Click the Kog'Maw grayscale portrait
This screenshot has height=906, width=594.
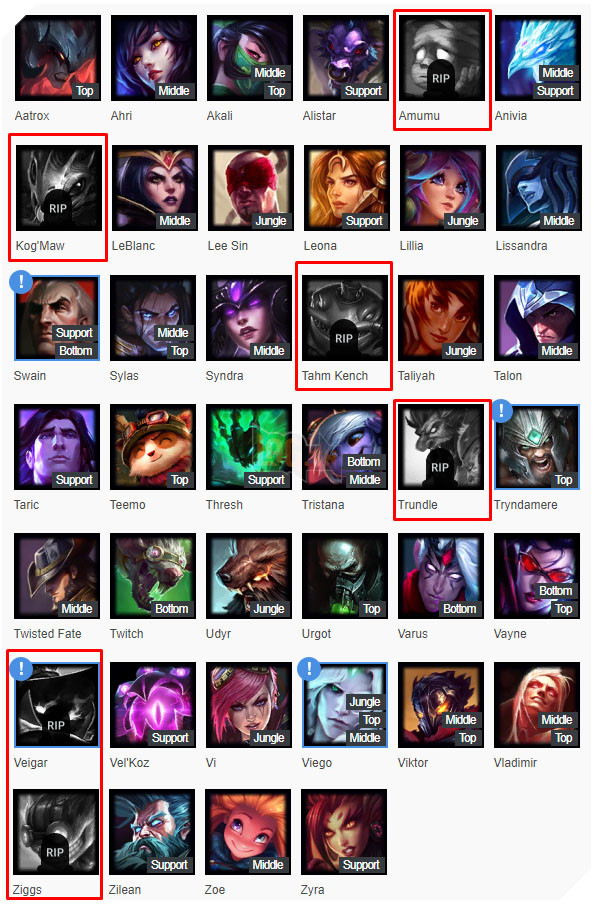click(58, 188)
